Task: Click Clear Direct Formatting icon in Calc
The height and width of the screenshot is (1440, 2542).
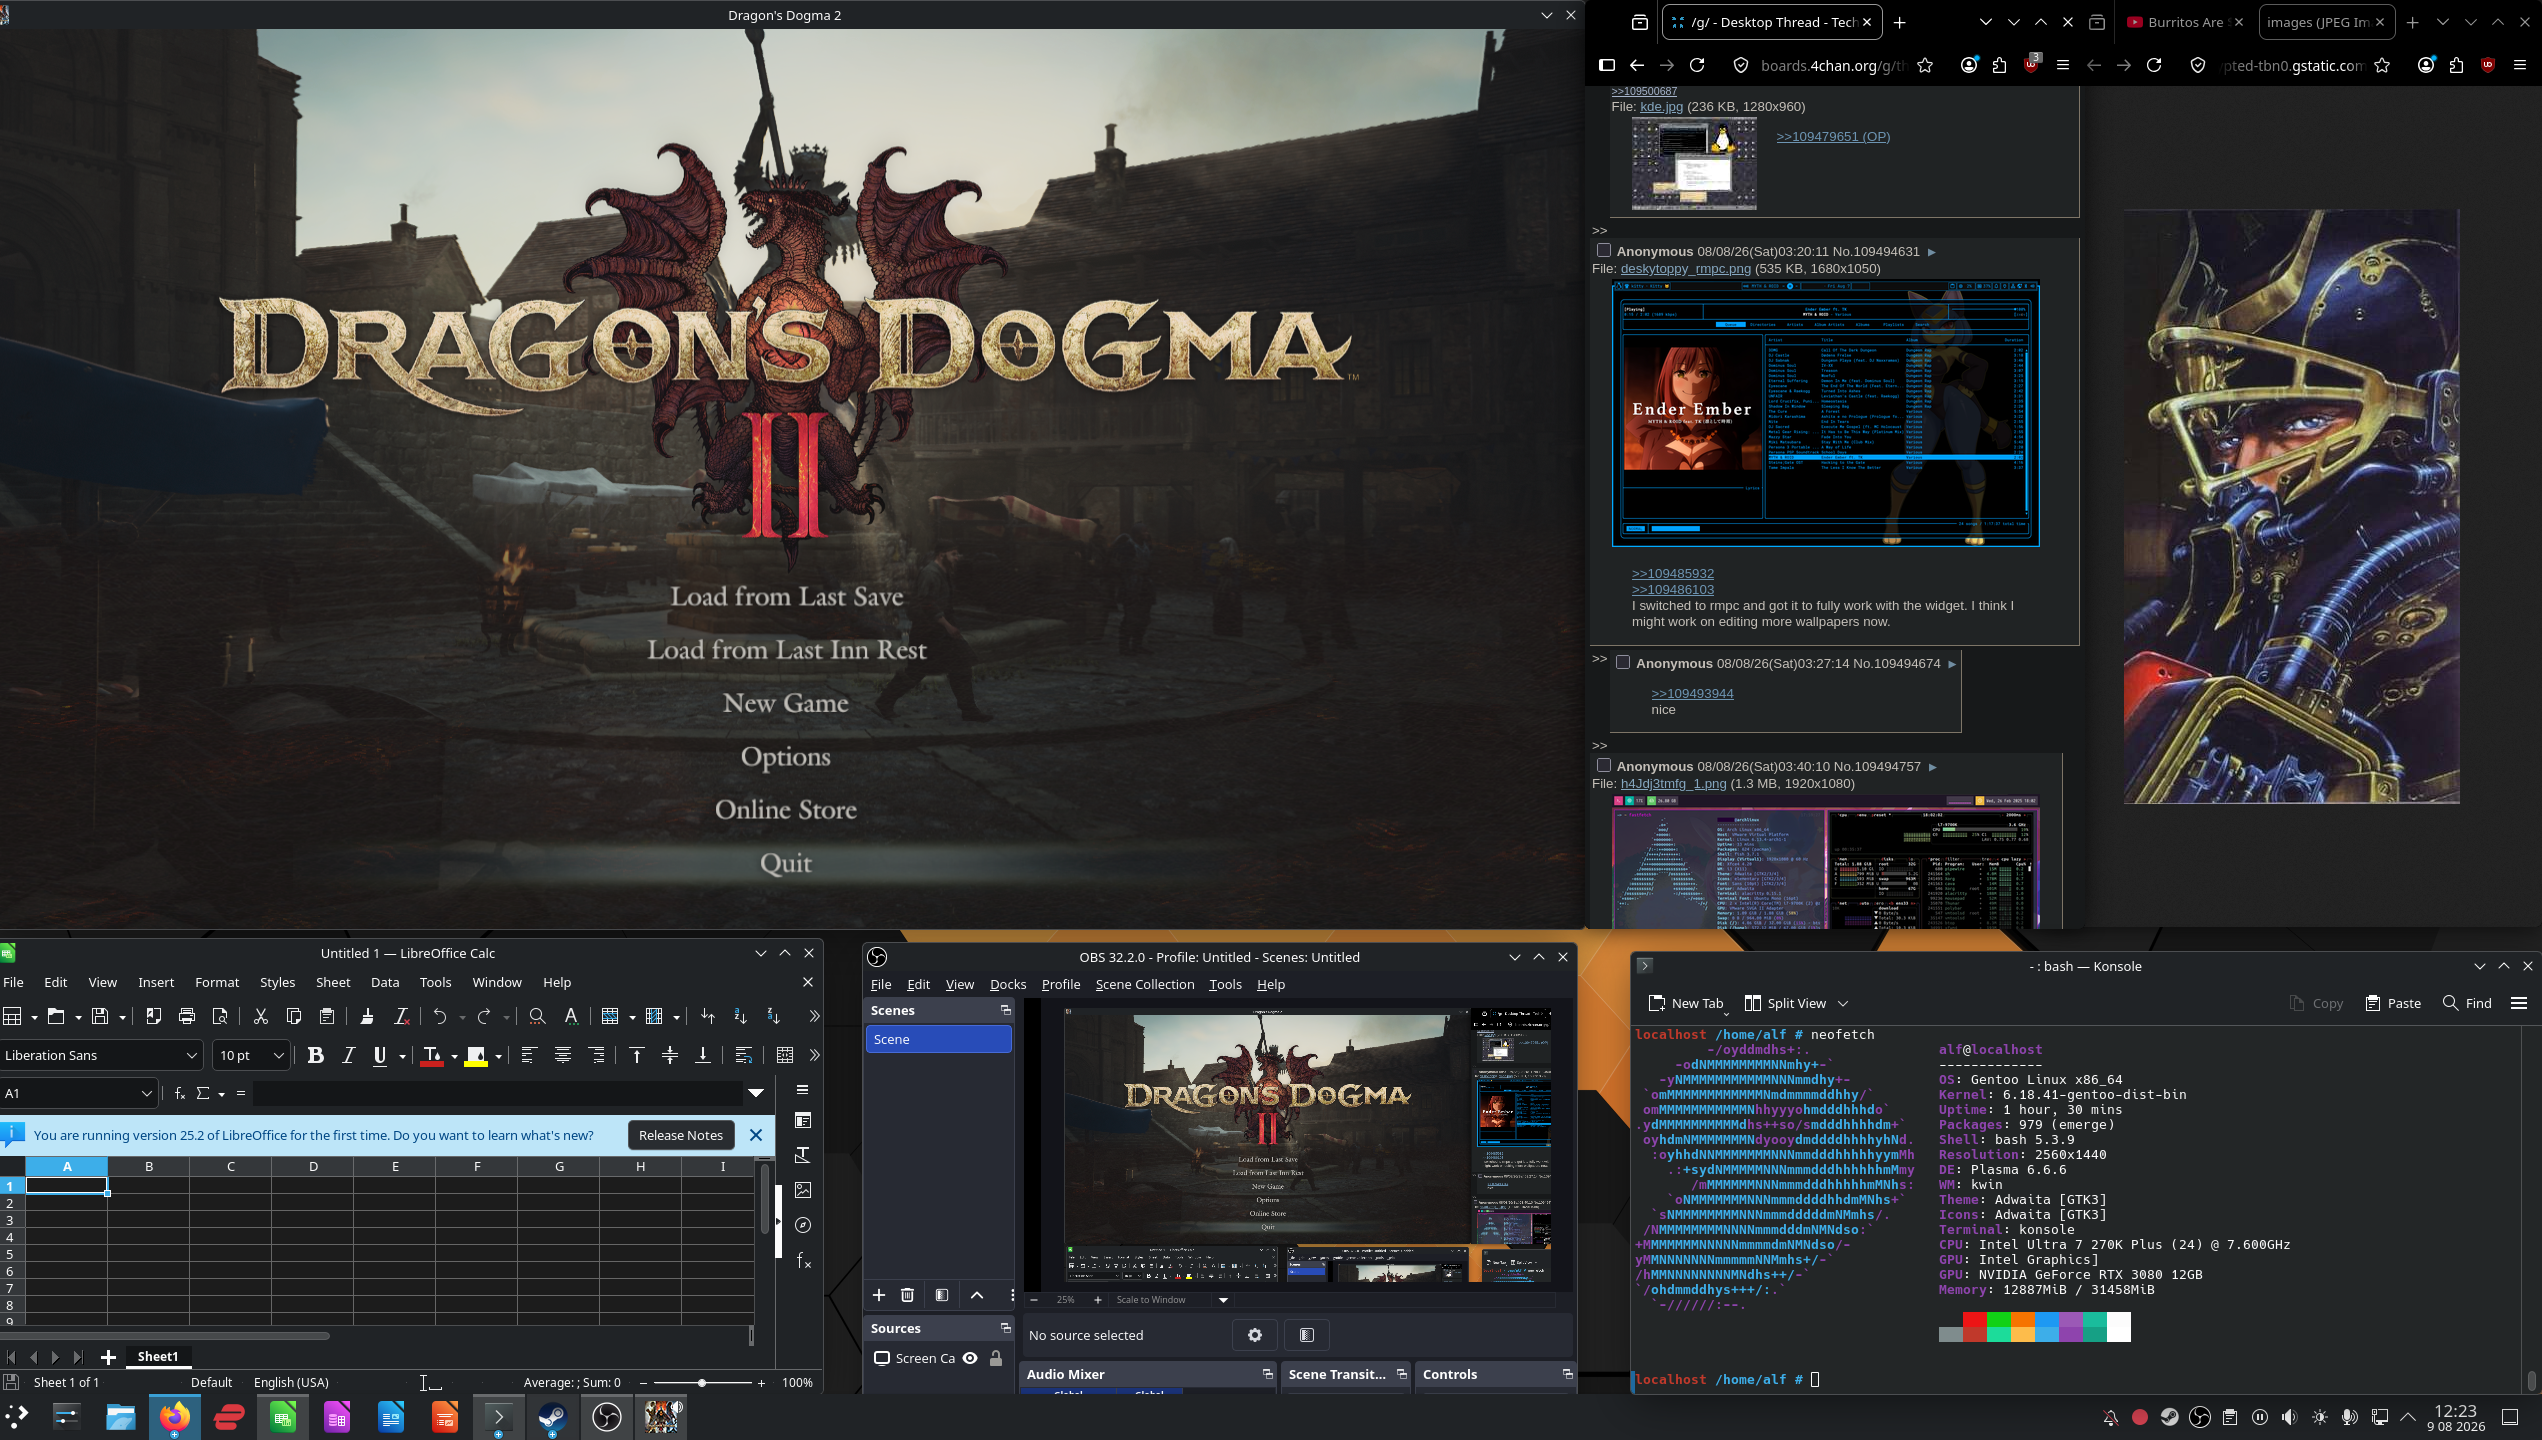Action: [401, 1016]
